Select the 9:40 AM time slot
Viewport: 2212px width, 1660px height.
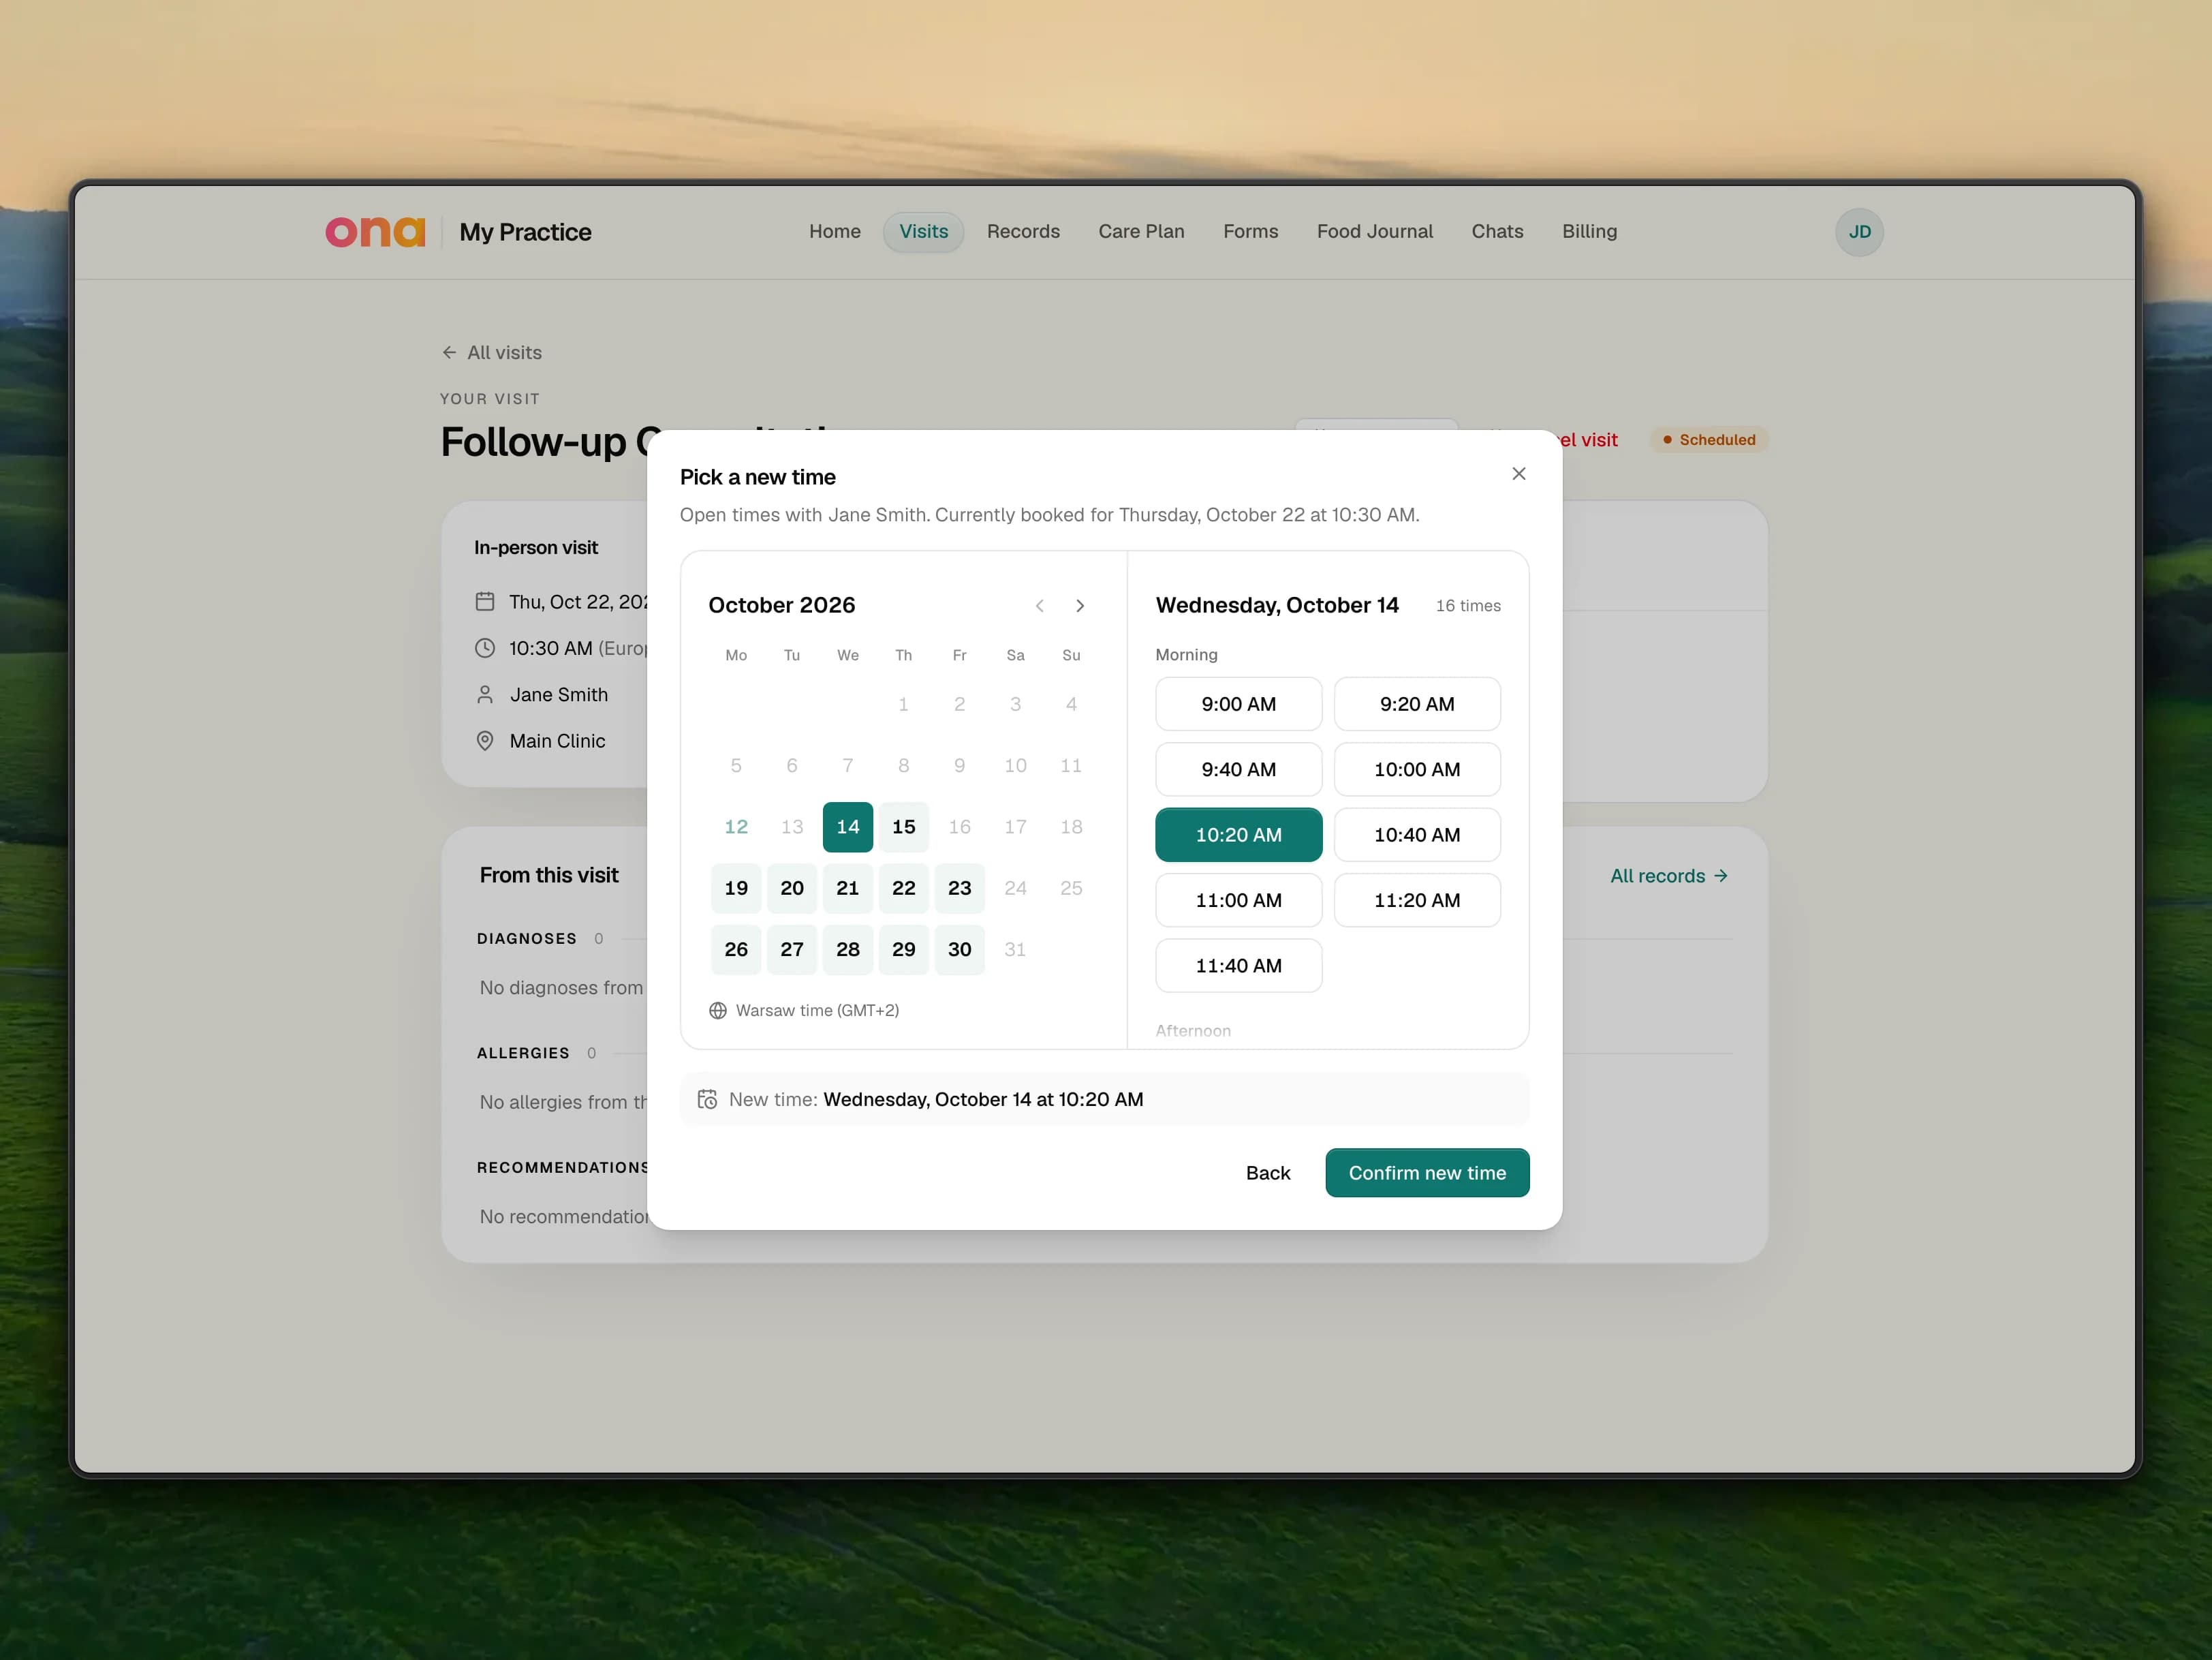pos(1238,769)
